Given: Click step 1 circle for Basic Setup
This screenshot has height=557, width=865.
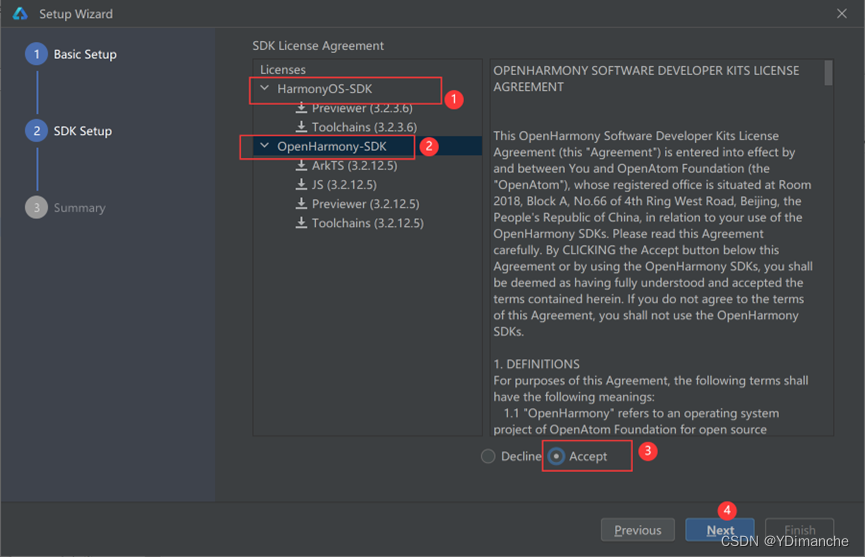Looking at the screenshot, I should [36, 54].
